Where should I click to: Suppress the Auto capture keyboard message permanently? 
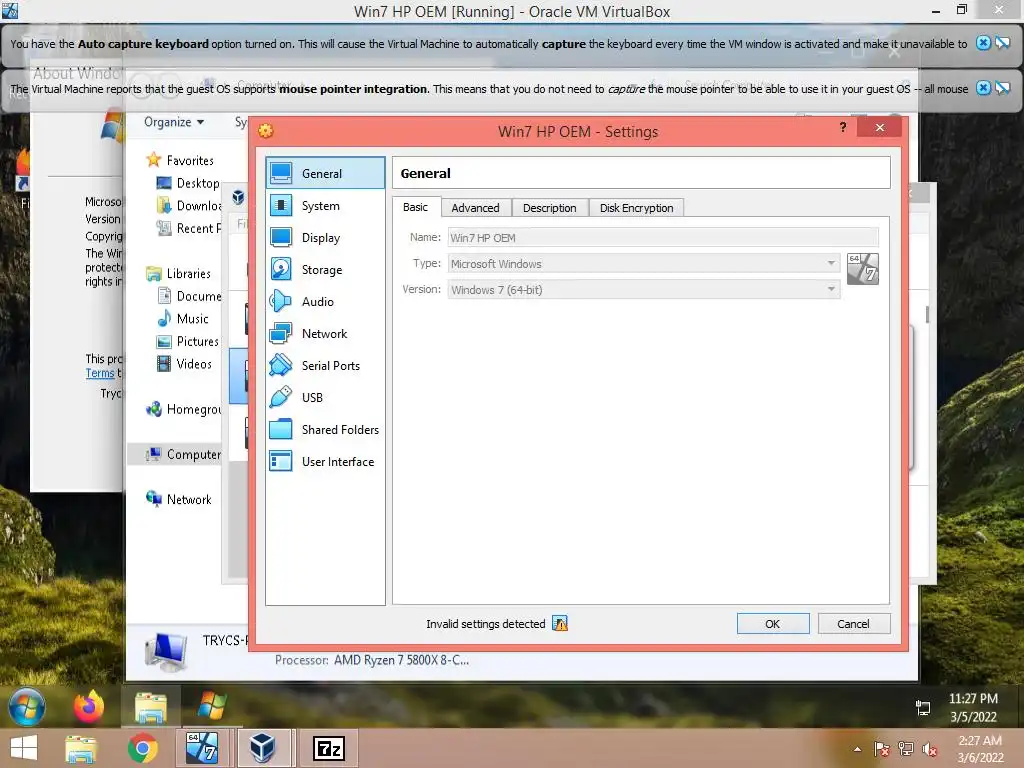point(1002,43)
